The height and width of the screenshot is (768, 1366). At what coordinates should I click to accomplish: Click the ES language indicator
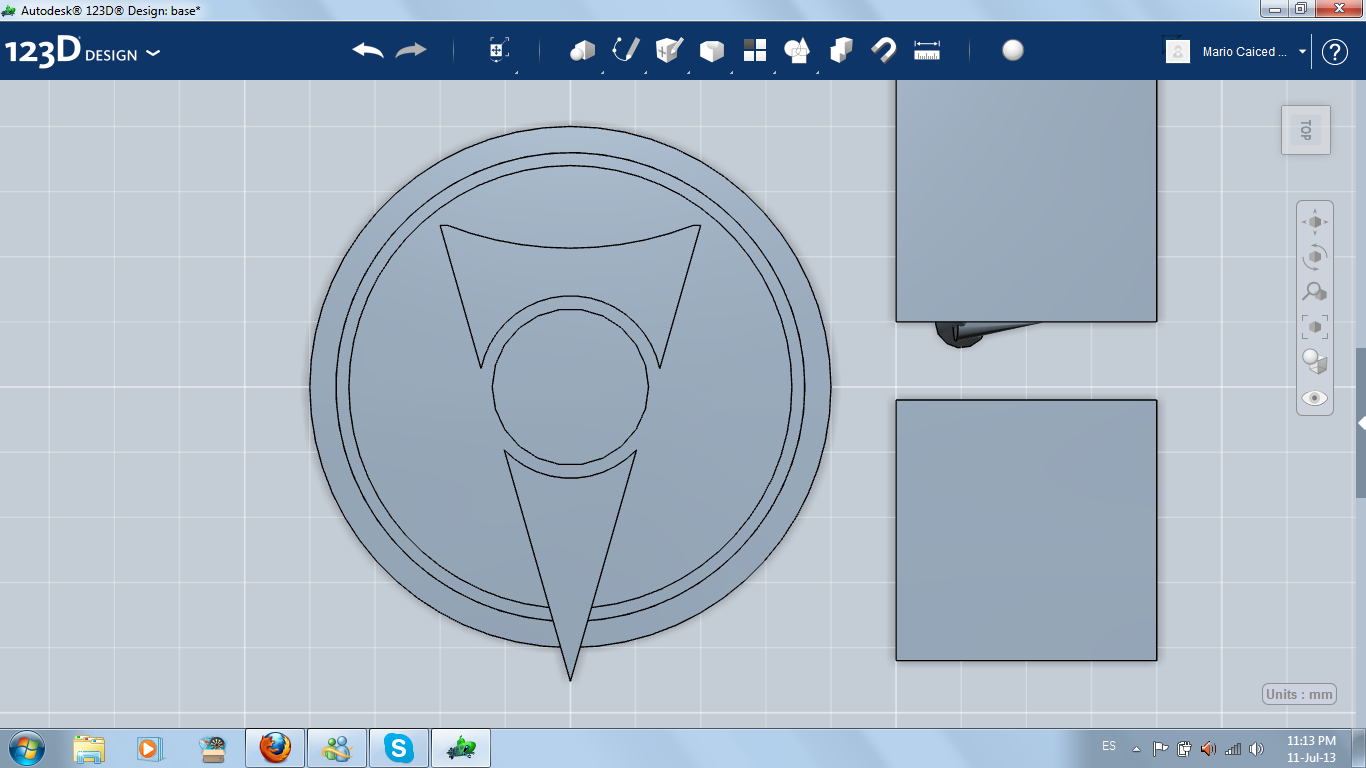click(x=1109, y=746)
